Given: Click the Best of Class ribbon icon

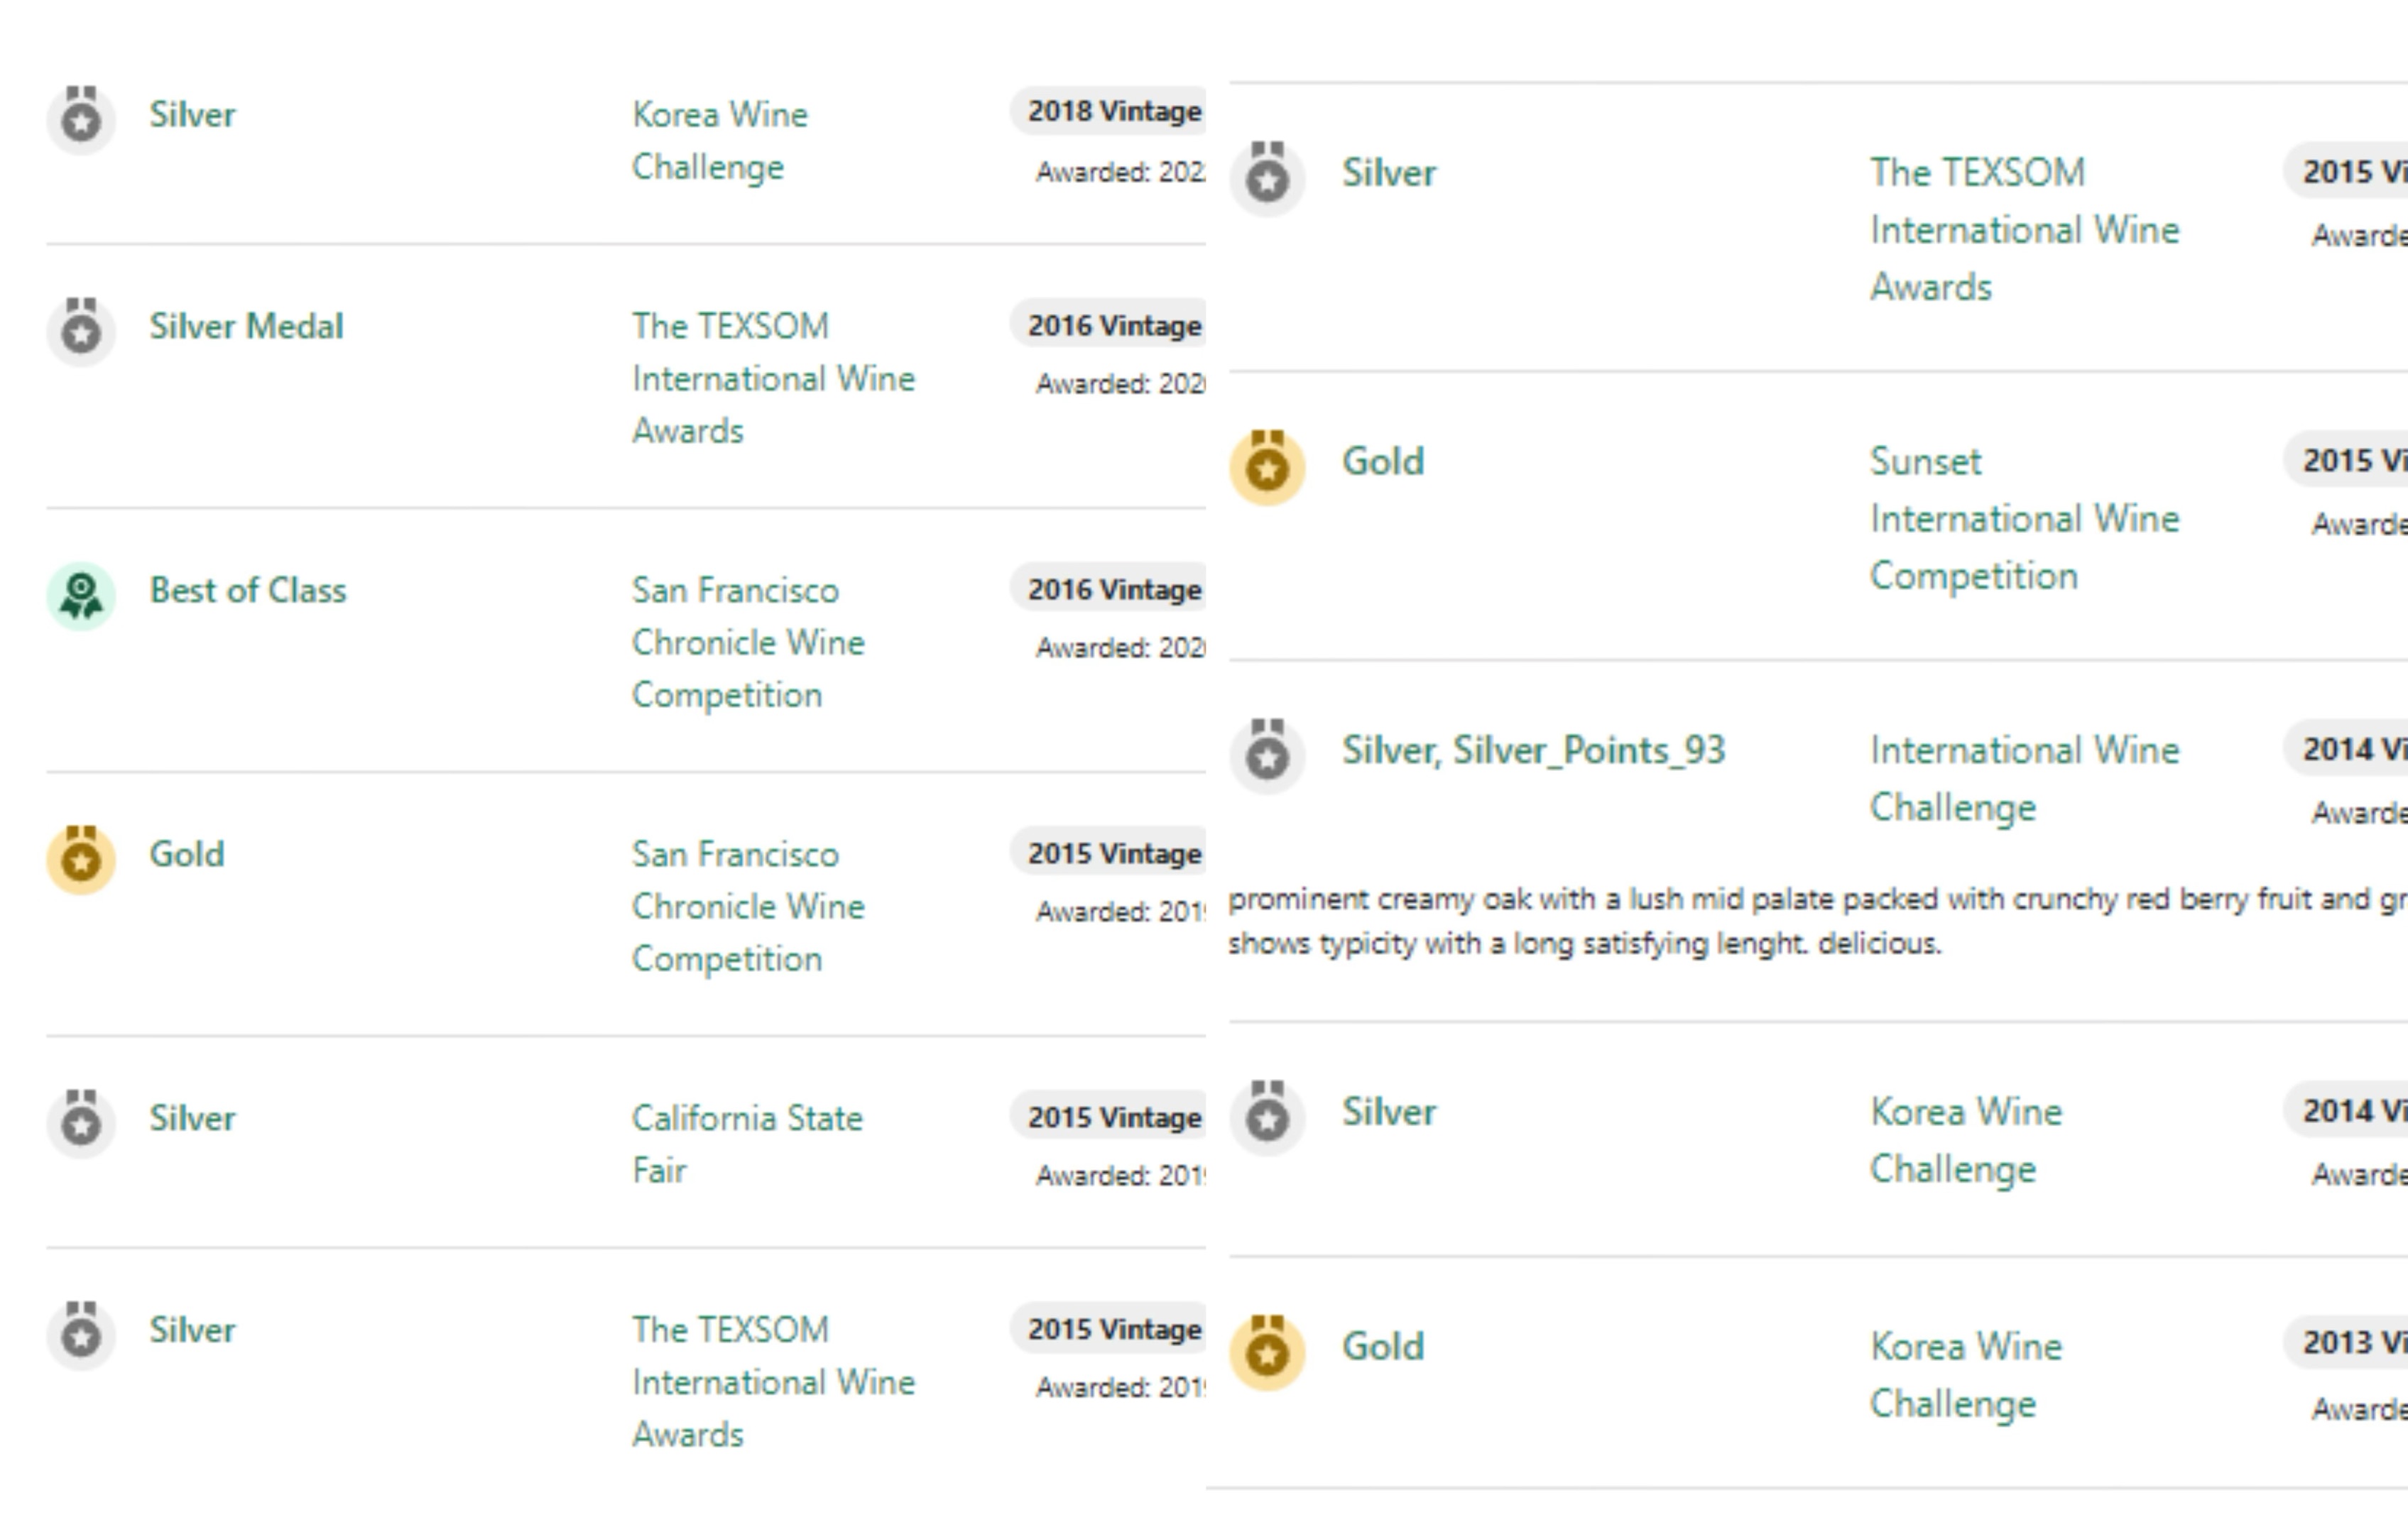Looking at the screenshot, I should click(x=81, y=595).
